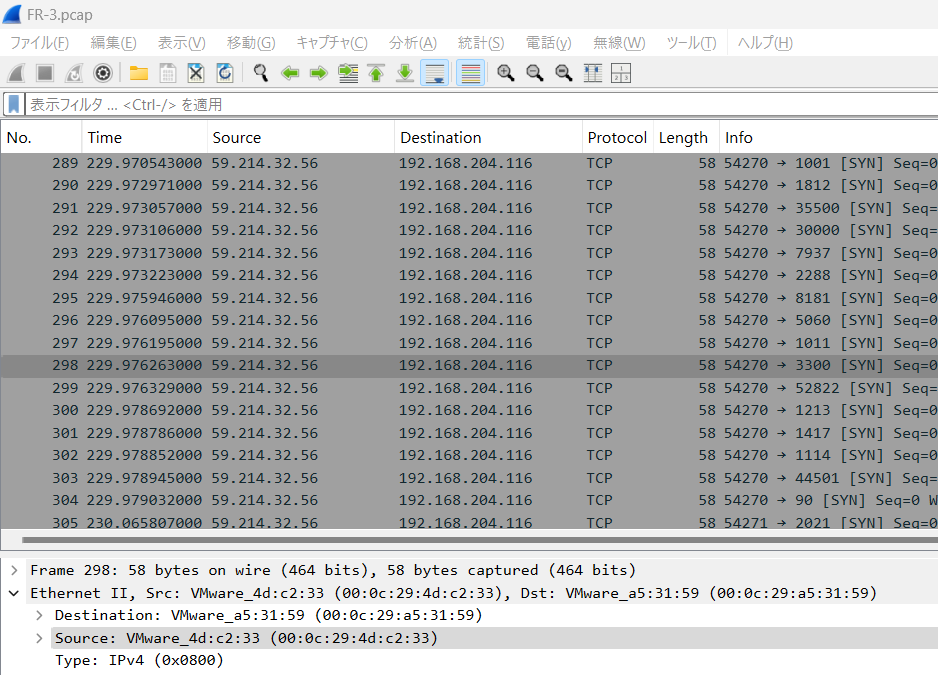Open the 電話(y) menu
The image size is (938, 675).
click(549, 42)
